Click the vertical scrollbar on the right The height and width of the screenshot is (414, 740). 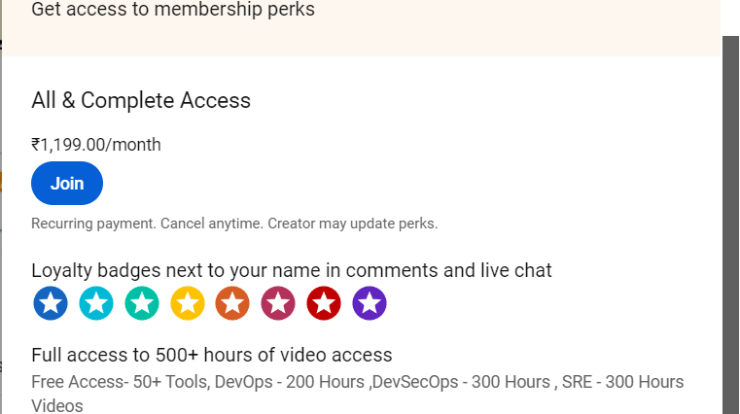(x=731, y=225)
